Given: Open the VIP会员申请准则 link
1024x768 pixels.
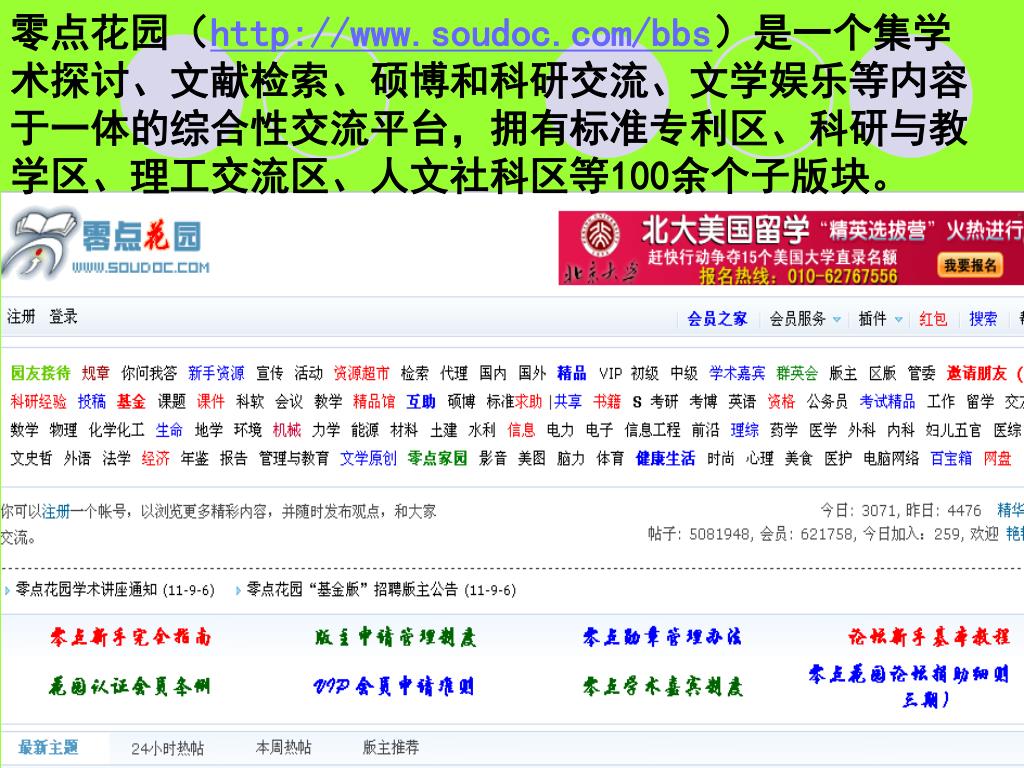Looking at the screenshot, I should coord(394,686).
